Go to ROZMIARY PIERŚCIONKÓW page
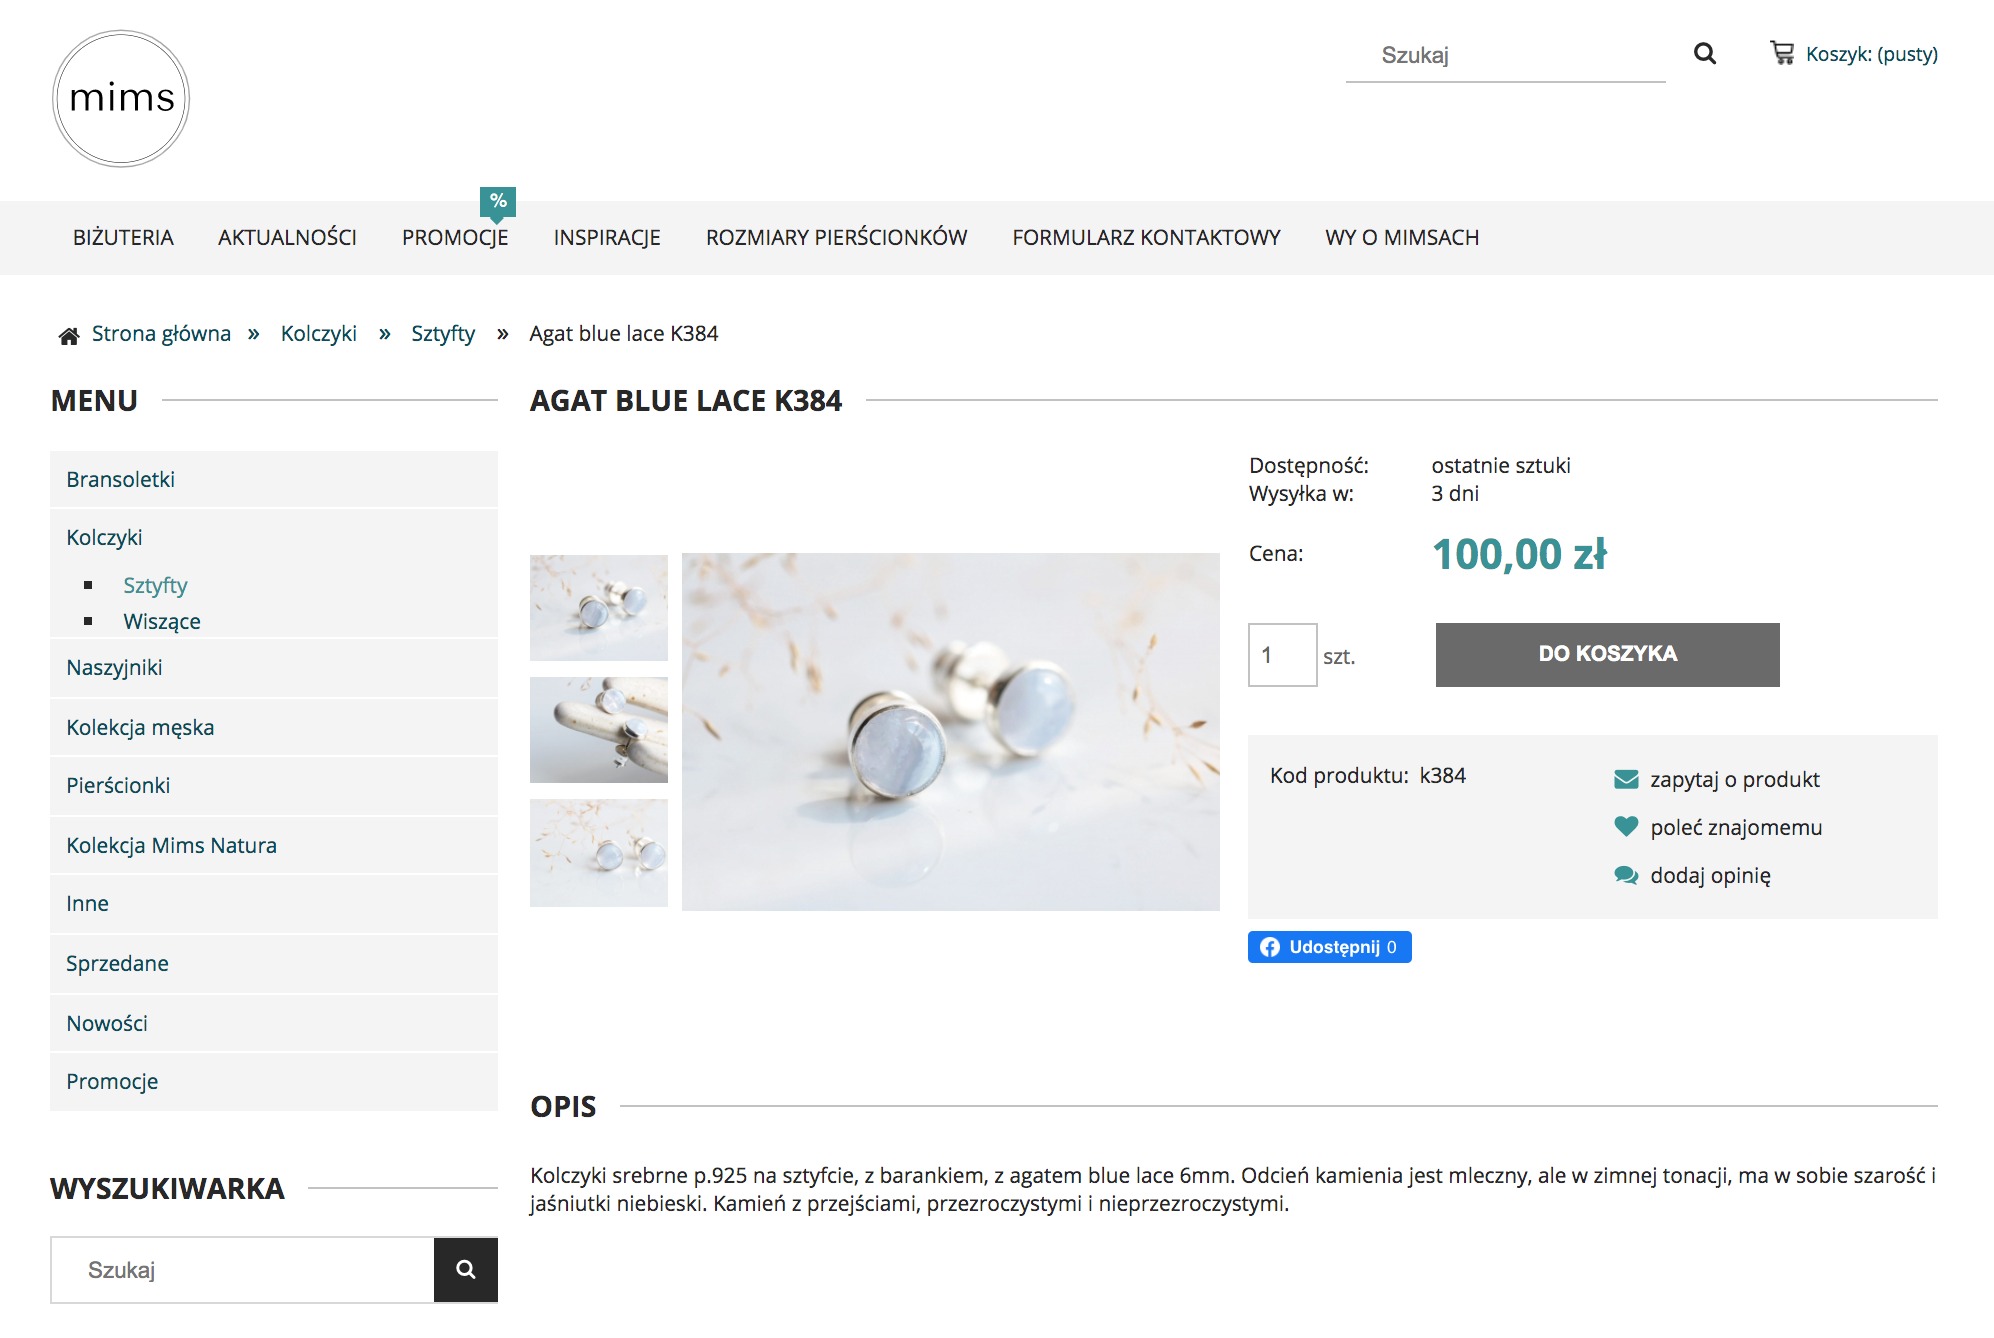 pyautogui.click(x=836, y=238)
